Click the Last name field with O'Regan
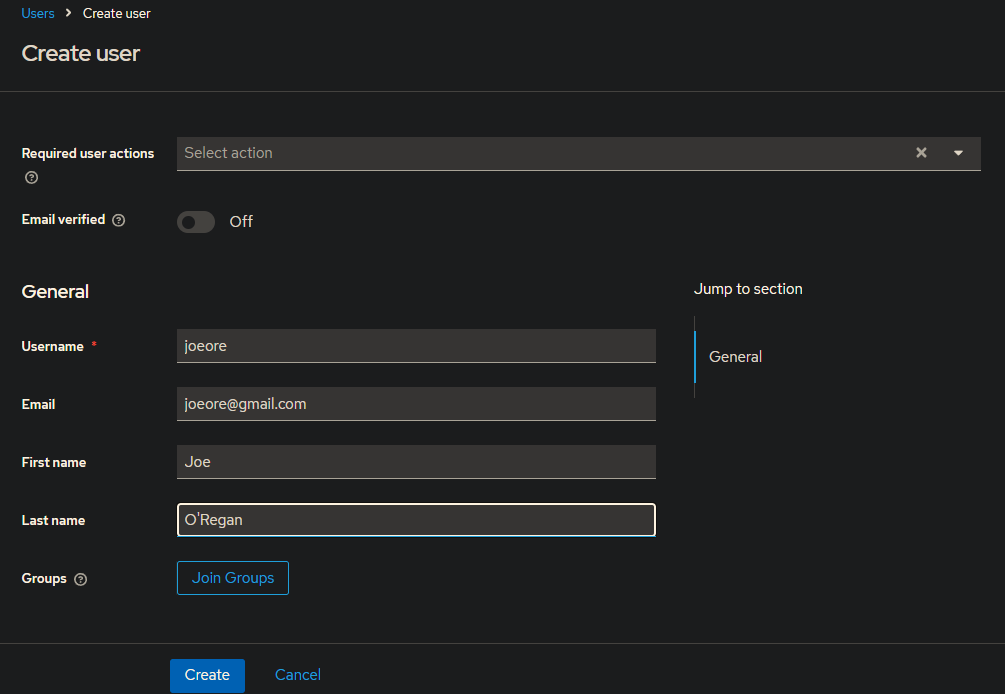This screenshot has height=694, width=1005. 416,520
